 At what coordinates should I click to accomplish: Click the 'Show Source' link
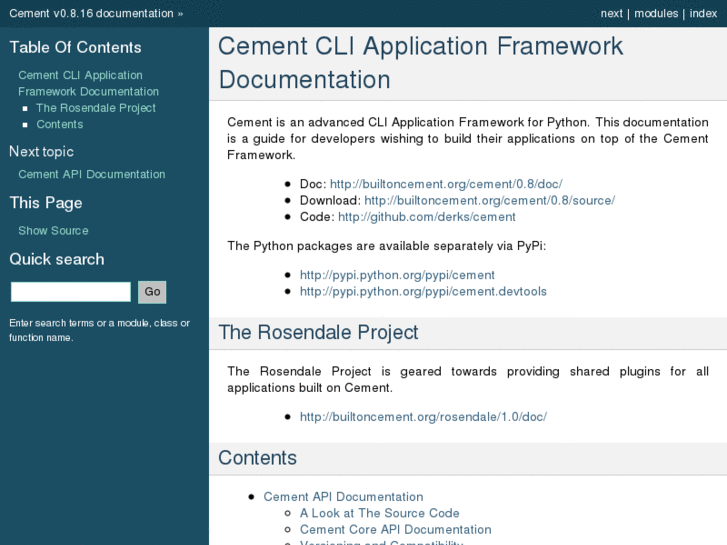tap(53, 231)
